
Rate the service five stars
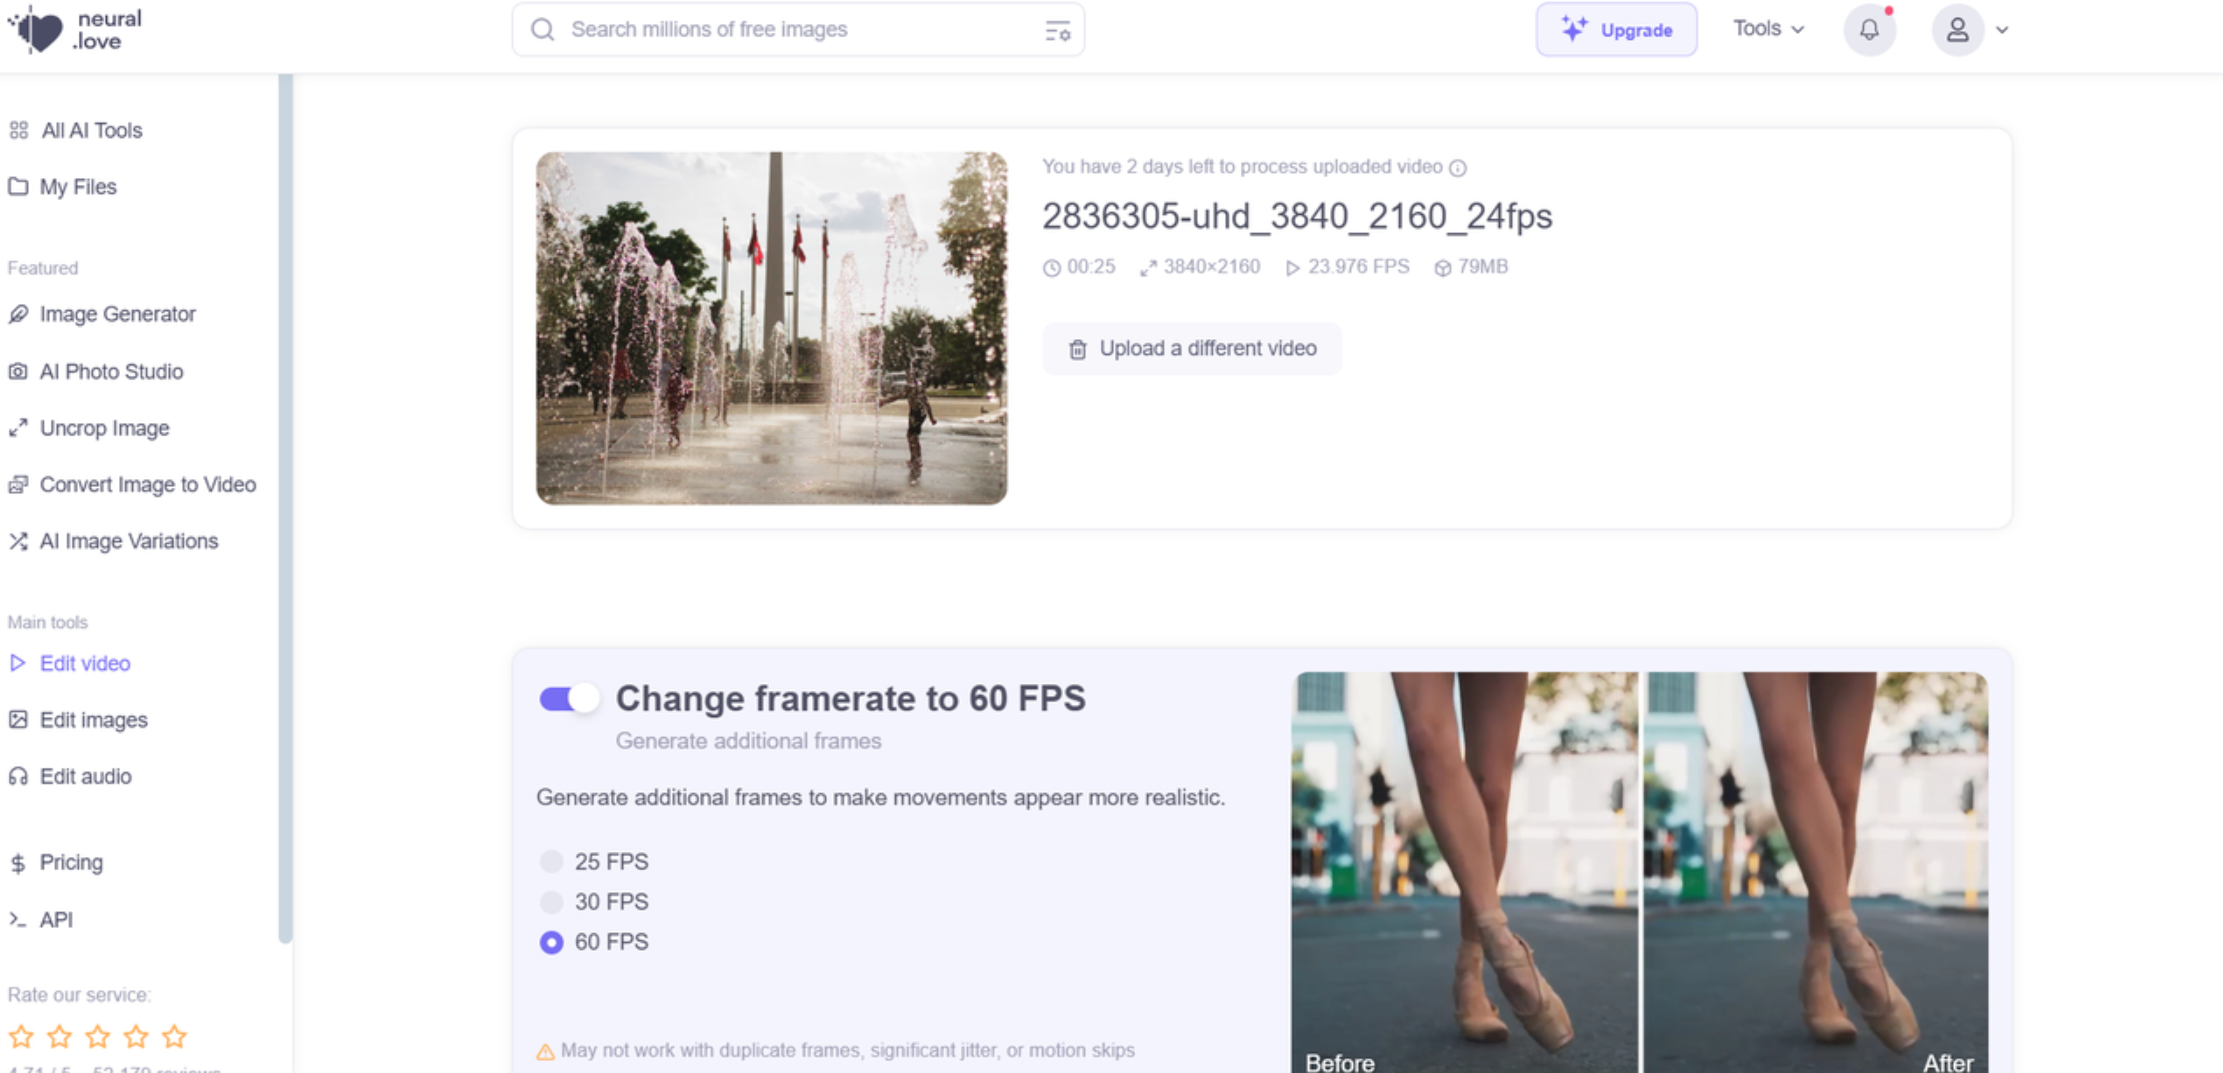pyautogui.click(x=176, y=1037)
